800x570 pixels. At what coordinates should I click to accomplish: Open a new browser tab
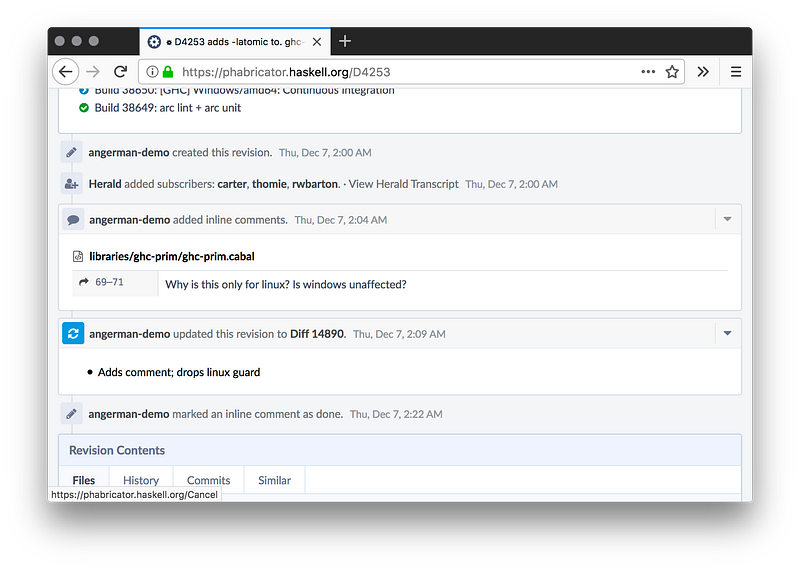(x=345, y=41)
